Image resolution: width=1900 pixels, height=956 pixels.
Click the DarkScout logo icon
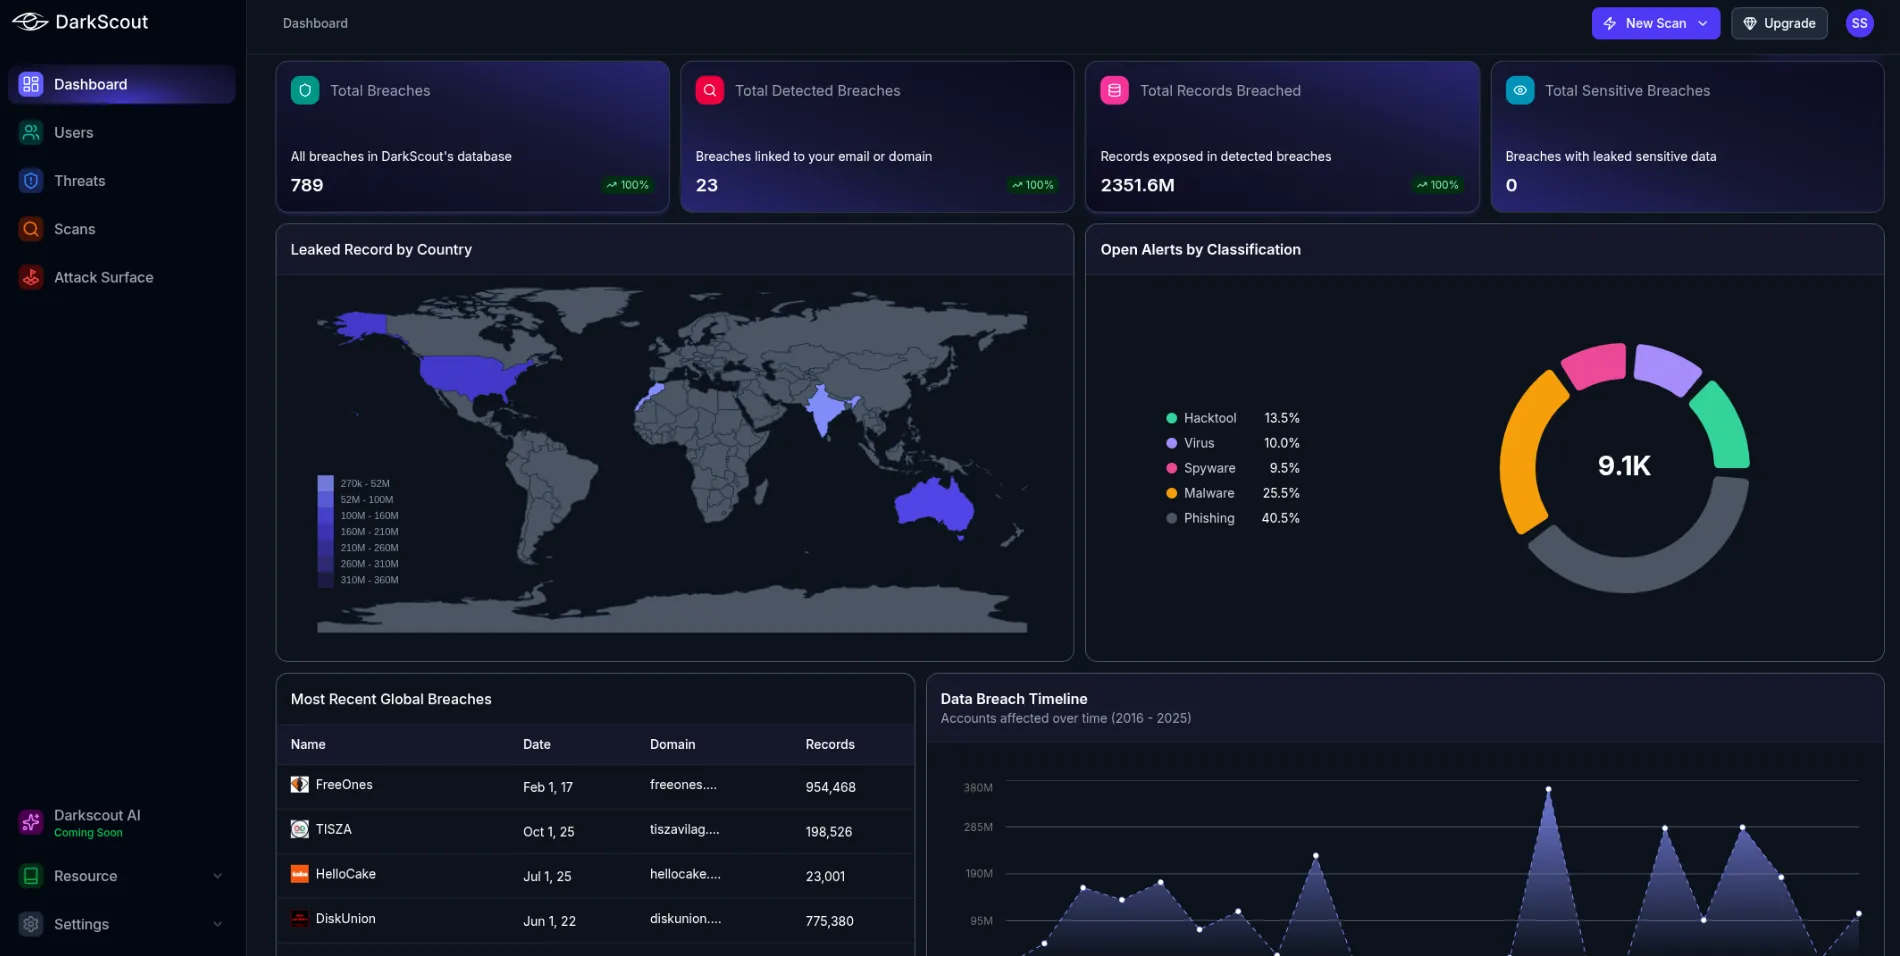(30, 22)
